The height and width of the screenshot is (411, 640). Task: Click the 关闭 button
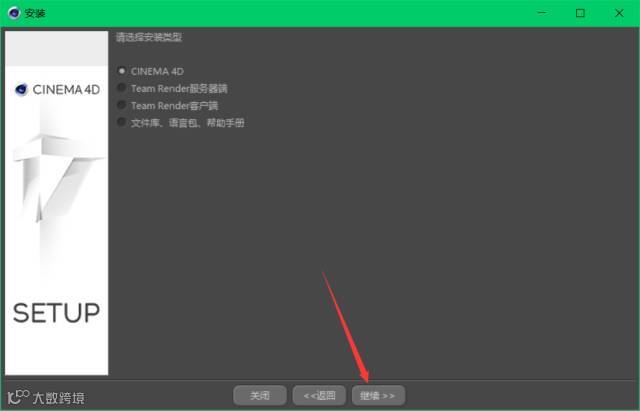coord(260,395)
